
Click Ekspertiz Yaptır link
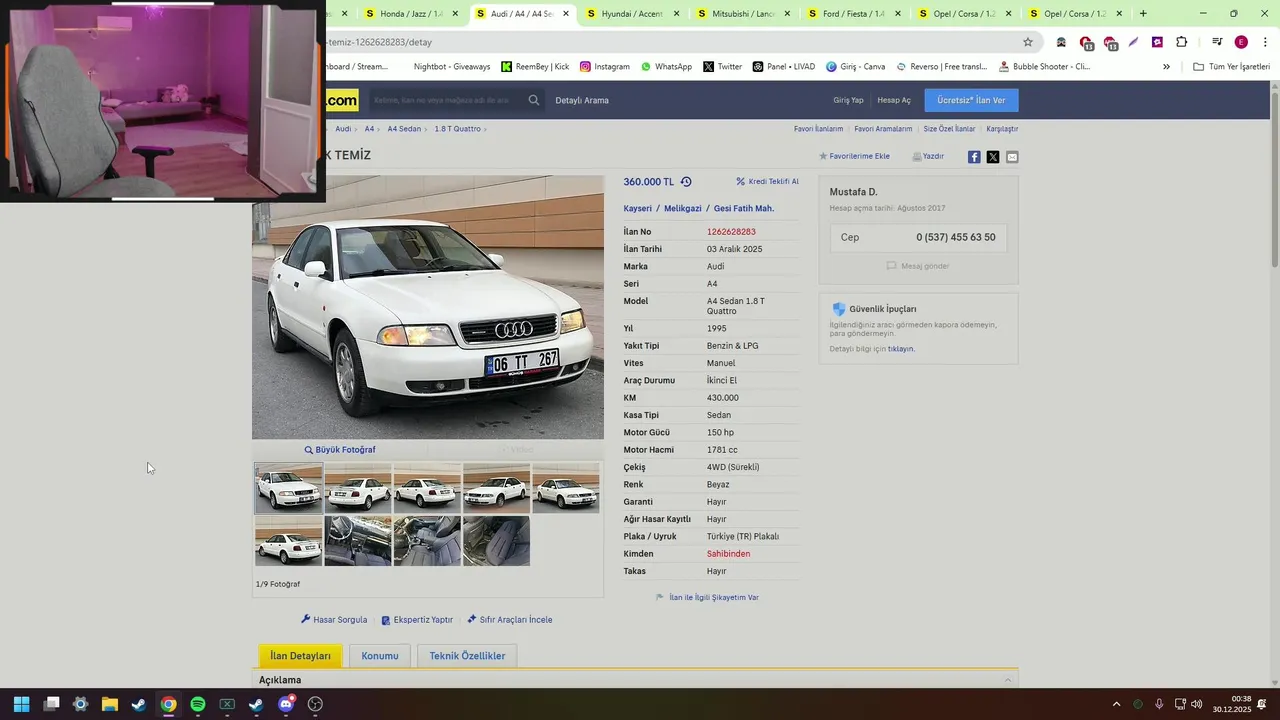point(417,620)
